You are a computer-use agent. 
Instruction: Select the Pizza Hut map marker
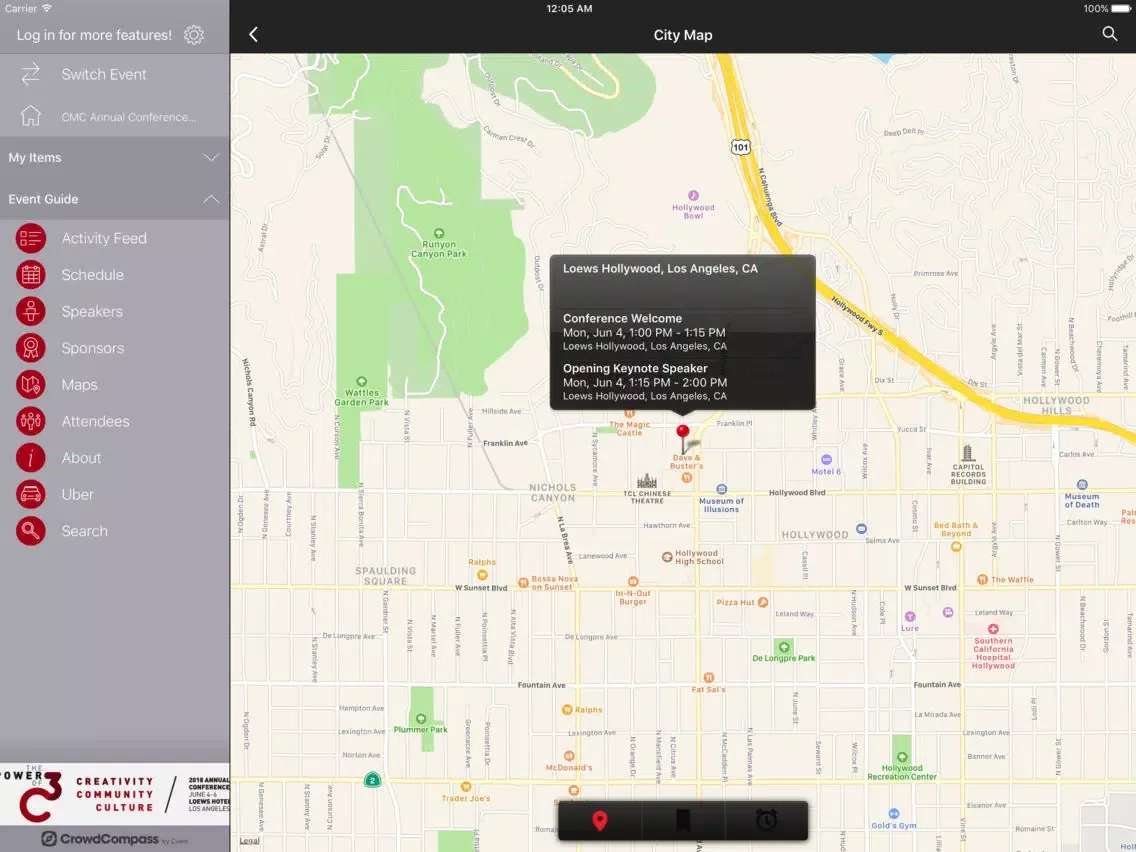tap(763, 602)
